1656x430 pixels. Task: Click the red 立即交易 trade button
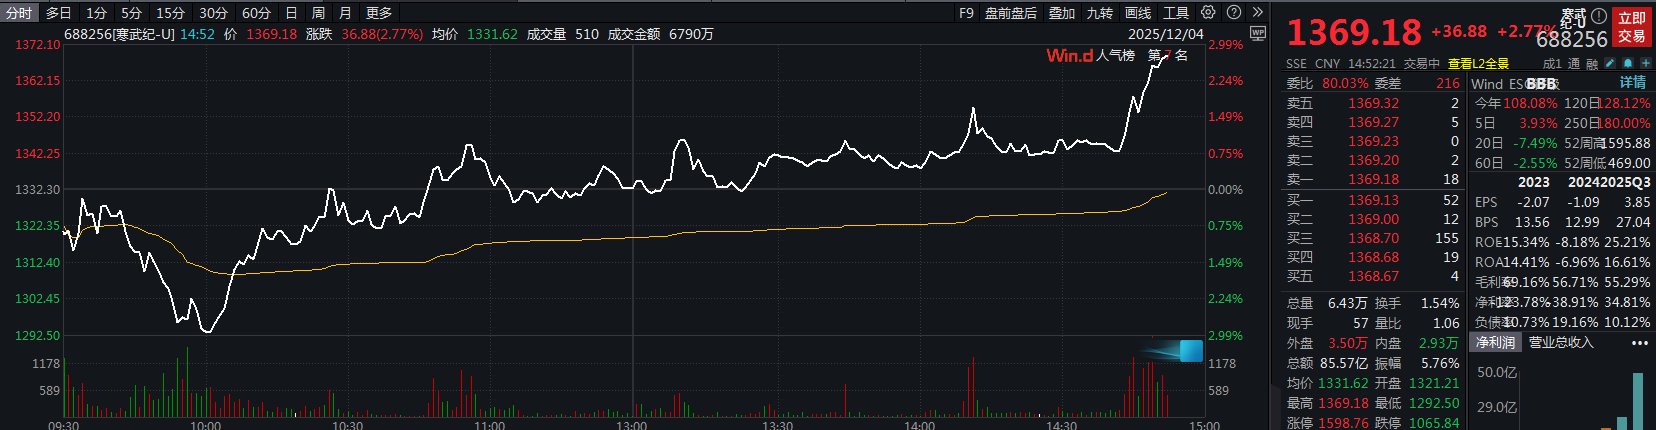1632,27
